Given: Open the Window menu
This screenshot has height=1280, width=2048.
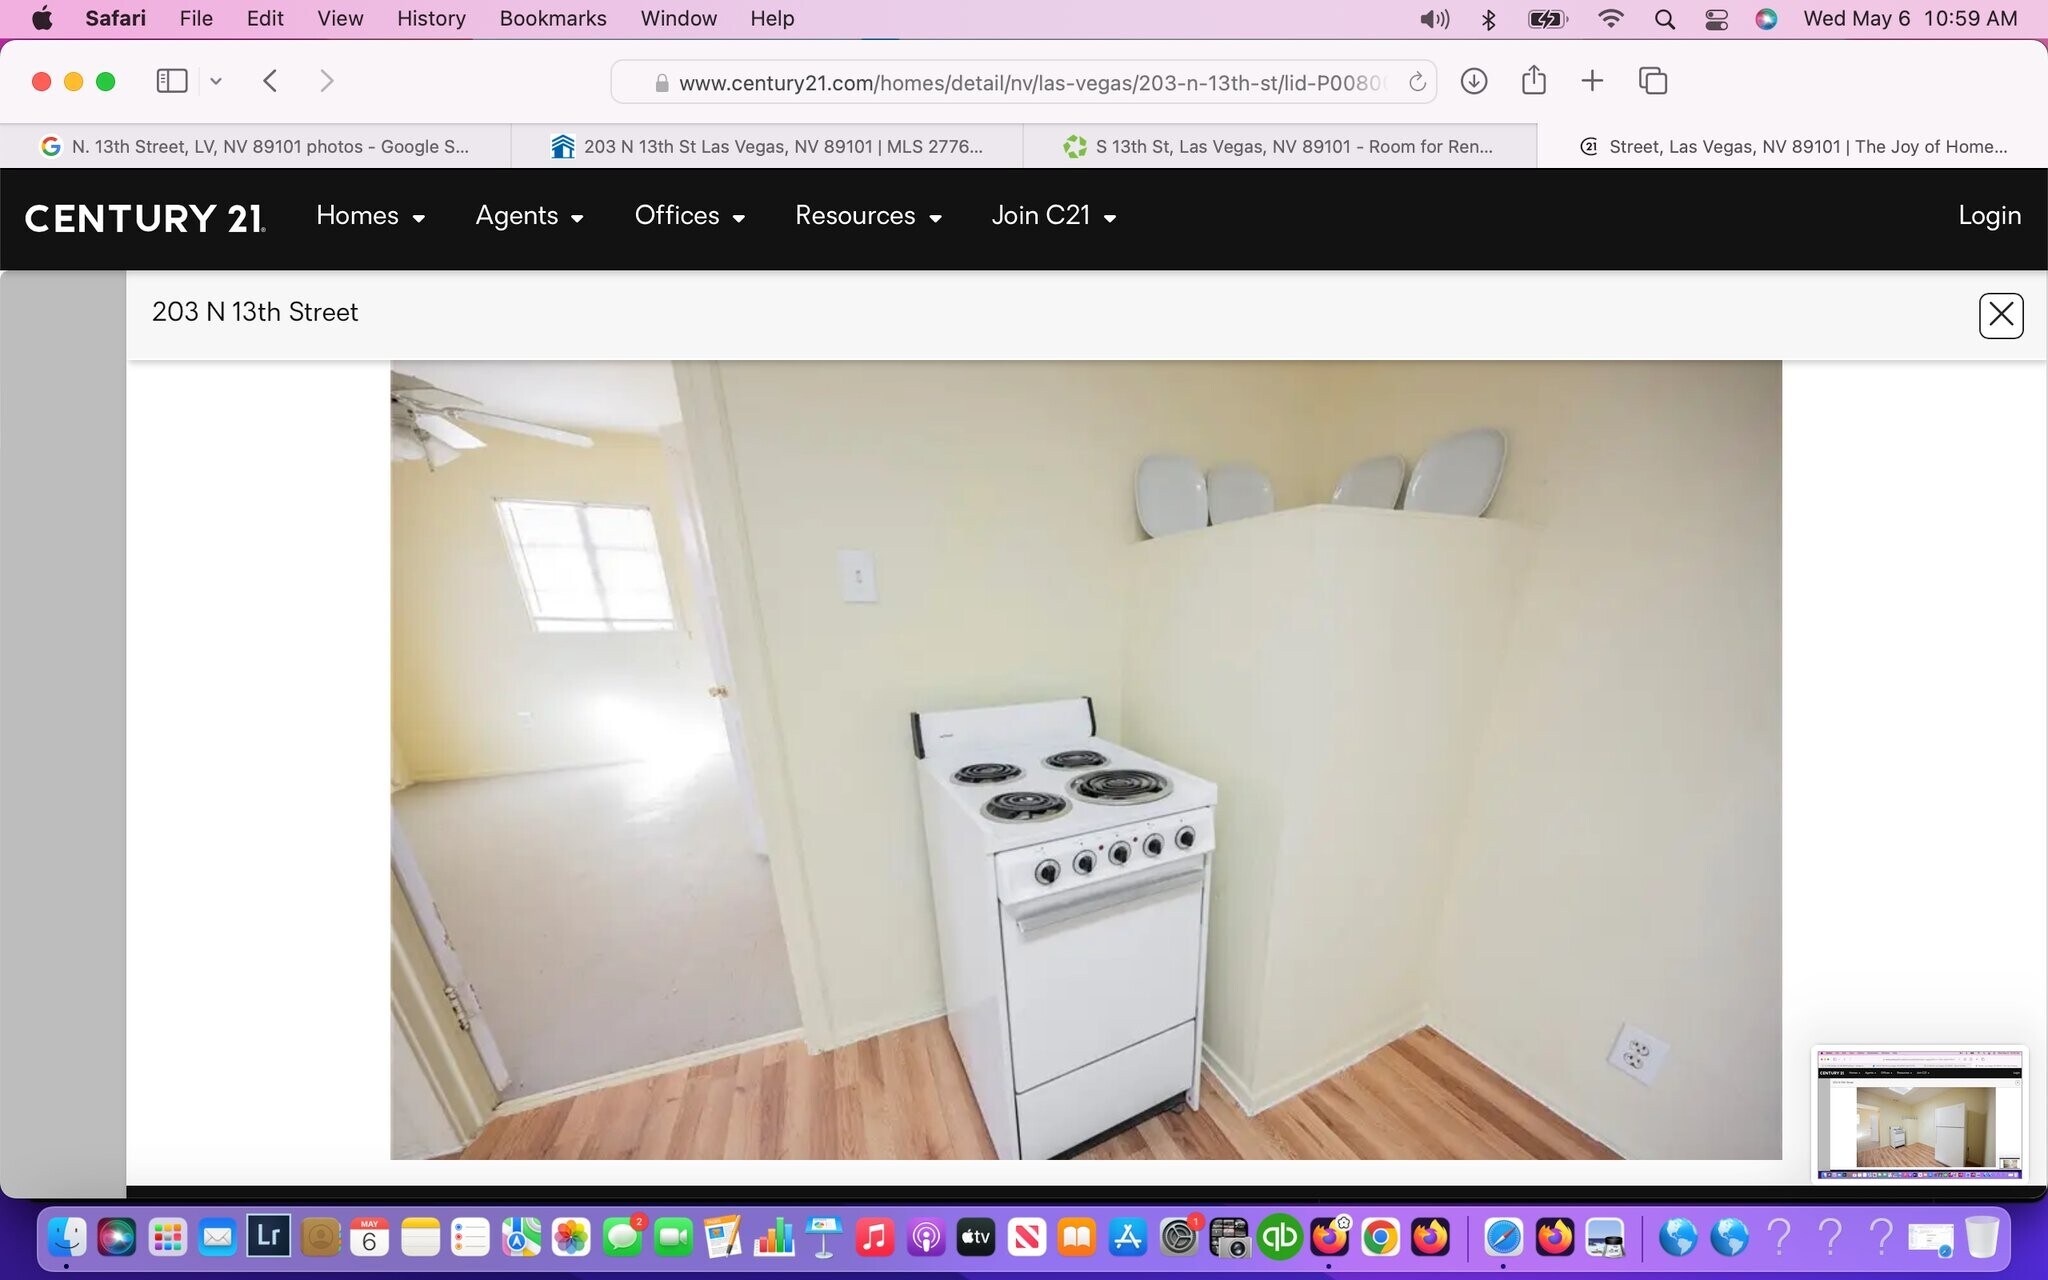Looking at the screenshot, I should pos(678,18).
